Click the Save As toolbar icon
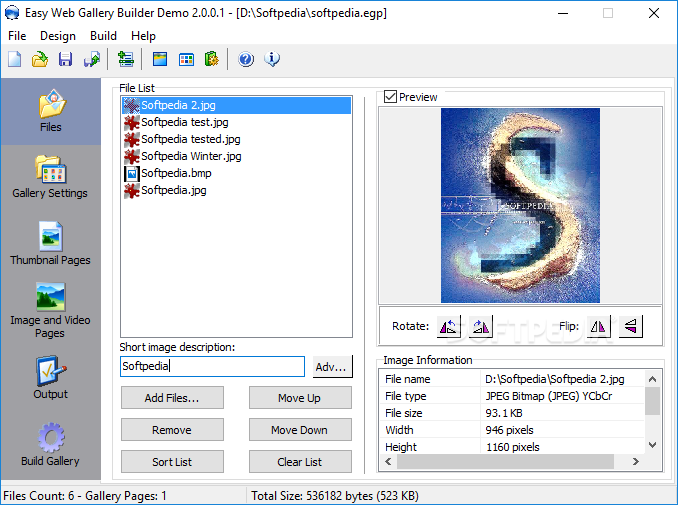The image size is (678, 505). click(x=92, y=59)
